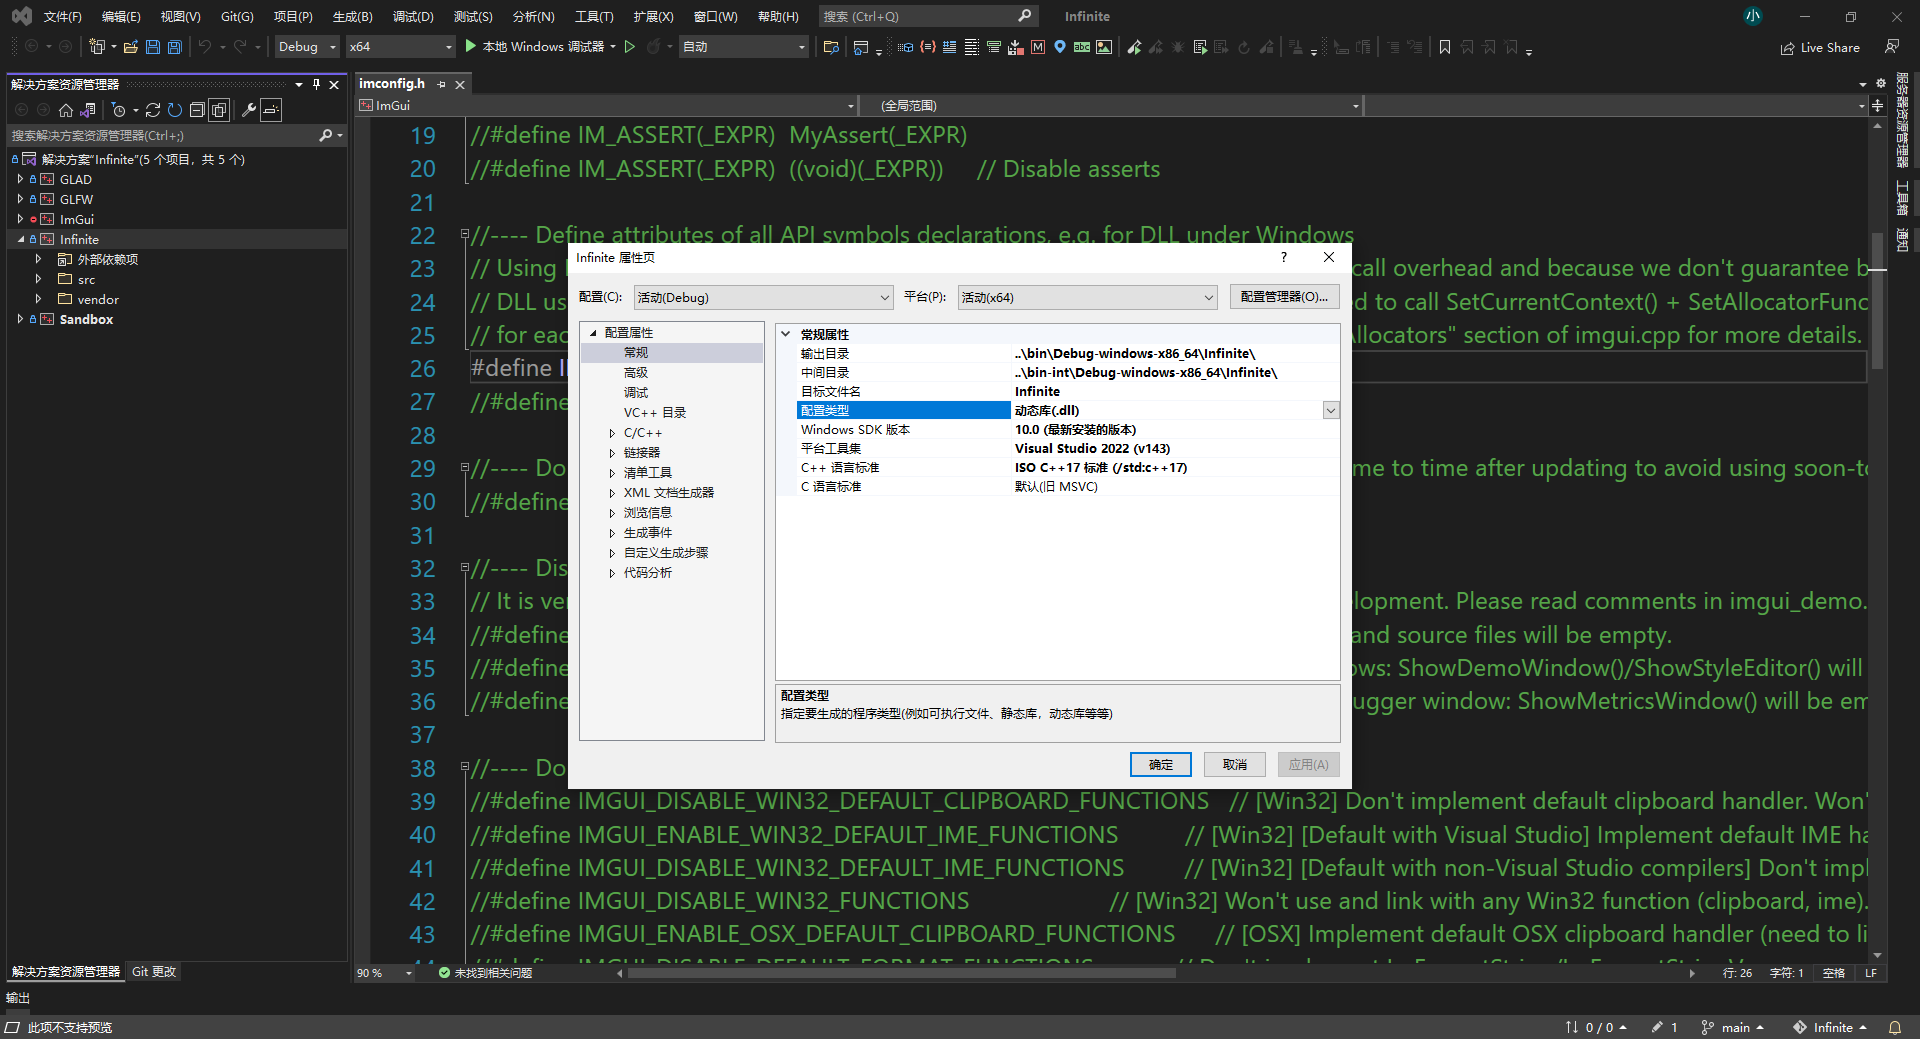Screen dimensions: 1920x1039
Task: Toggle bookmark with the bookmark toolbar icon
Action: click(1445, 47)
